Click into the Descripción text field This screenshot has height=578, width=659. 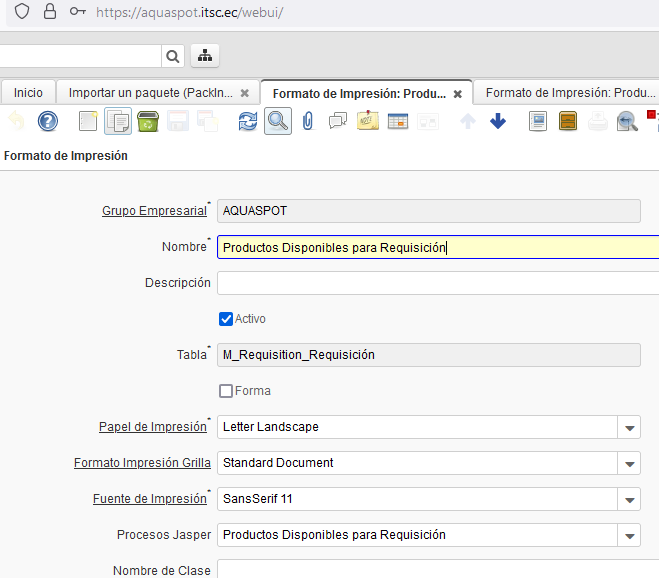click(x=437, y=283)
